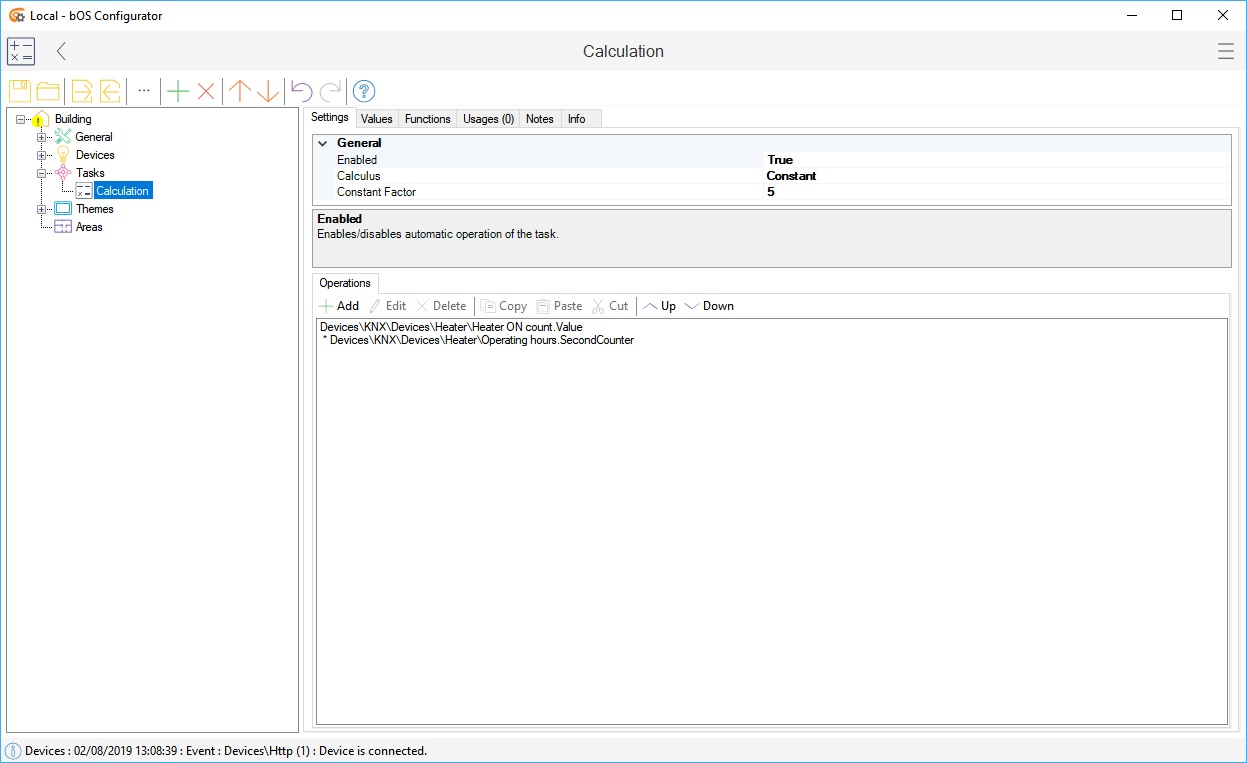Click the purple undo arrow icon
The width and height of the screenshot is (1247, 763).
(x=301, y=91)
